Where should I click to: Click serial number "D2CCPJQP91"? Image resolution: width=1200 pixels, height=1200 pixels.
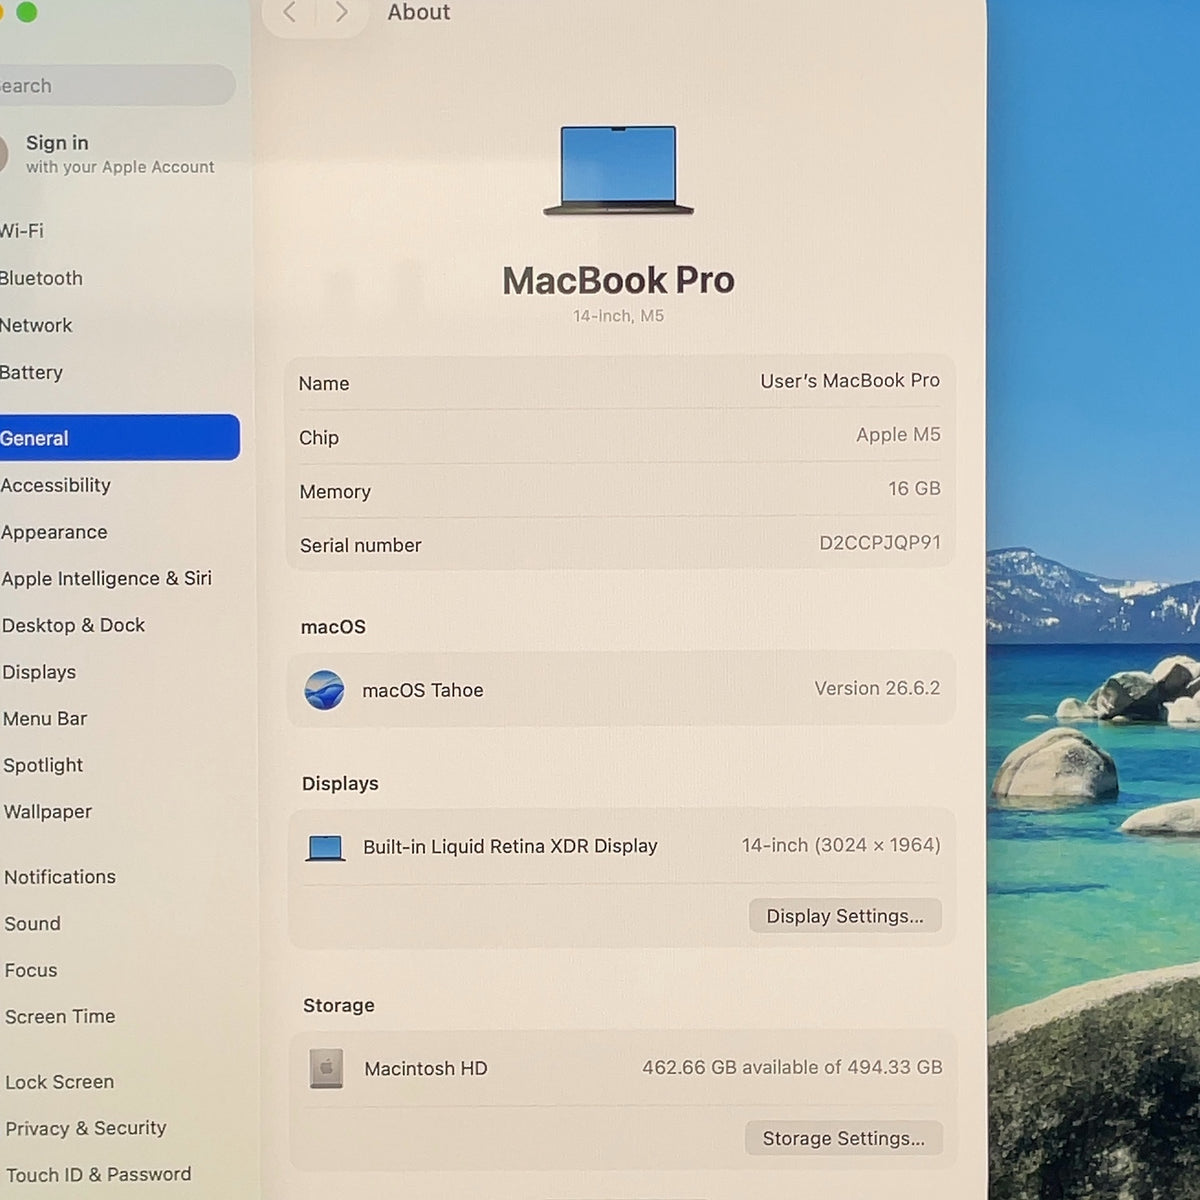pos(880,543)
